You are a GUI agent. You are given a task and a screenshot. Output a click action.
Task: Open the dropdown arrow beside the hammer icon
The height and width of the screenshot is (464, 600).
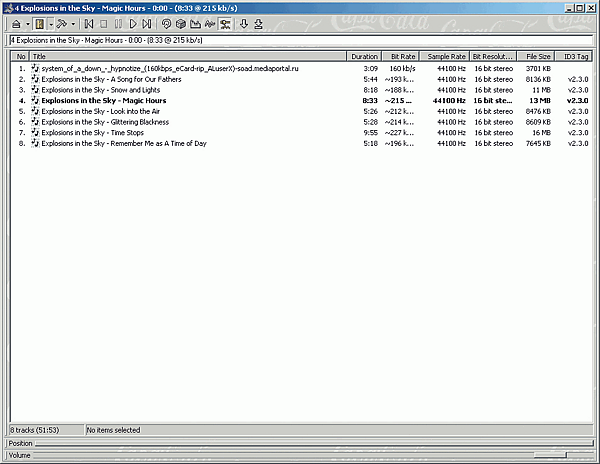point(73,24)
